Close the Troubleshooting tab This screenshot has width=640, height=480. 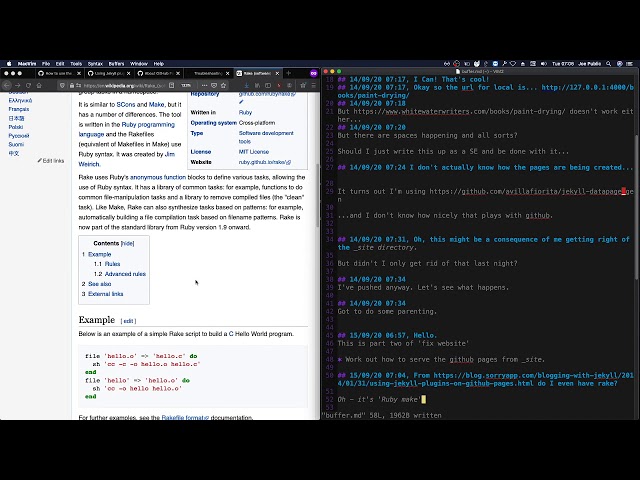pyautogui.click(x=228, y=73)
